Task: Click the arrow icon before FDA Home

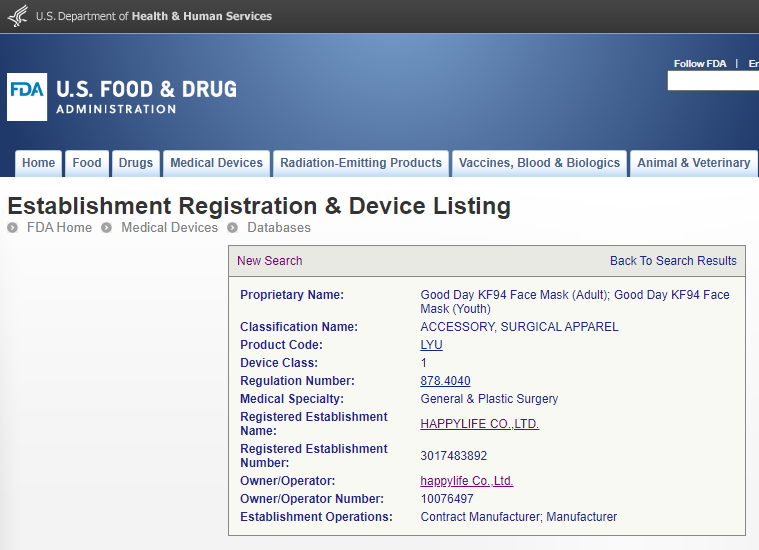Action: click(13, 228)
